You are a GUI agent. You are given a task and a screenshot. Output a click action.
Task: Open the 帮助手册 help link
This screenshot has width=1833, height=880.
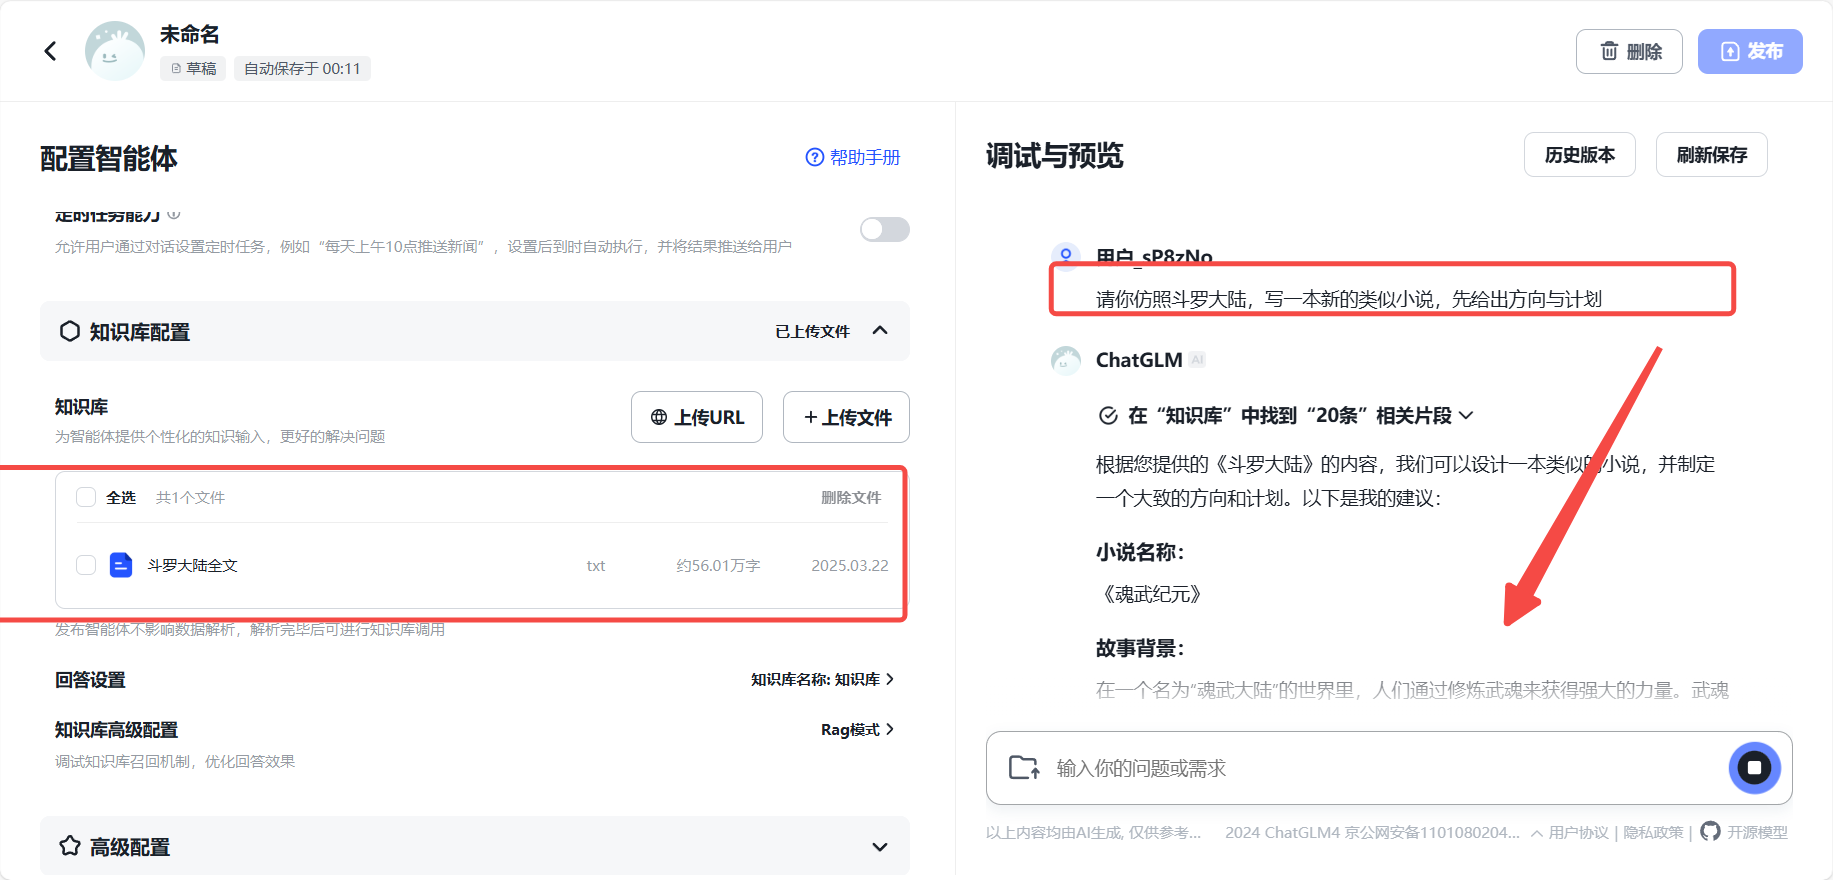853,157
